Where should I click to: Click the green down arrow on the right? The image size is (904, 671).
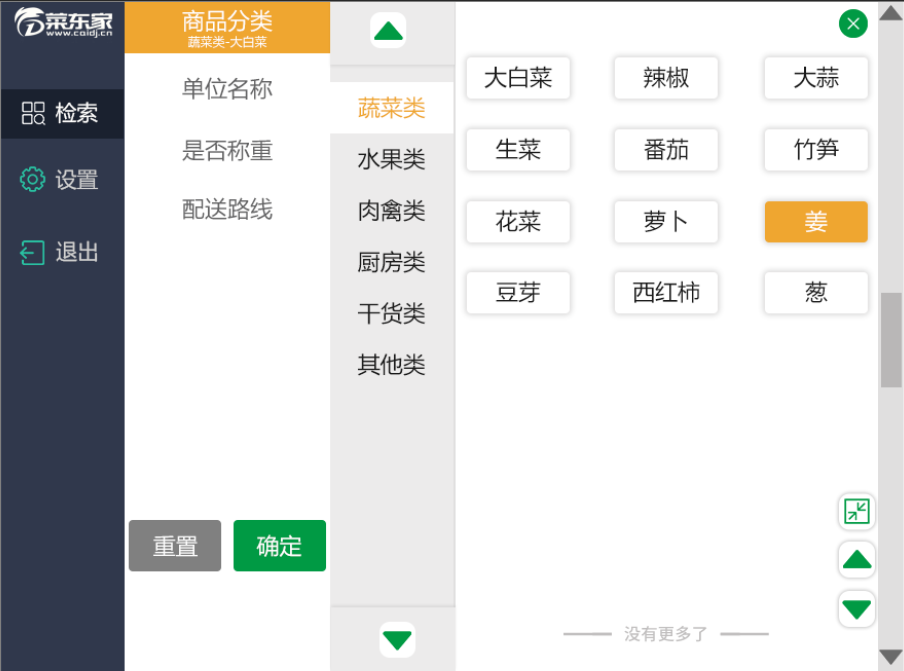point(856,608)
